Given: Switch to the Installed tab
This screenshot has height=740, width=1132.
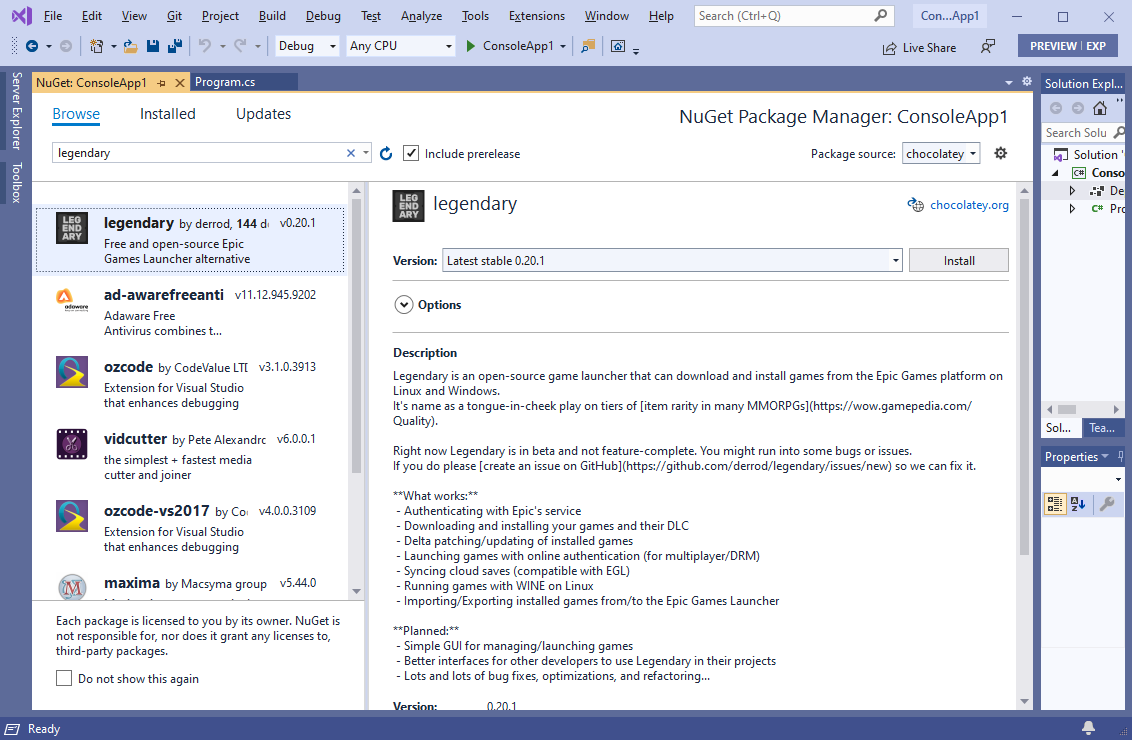Looking at the screenshot, I should [x=167, y=114].
